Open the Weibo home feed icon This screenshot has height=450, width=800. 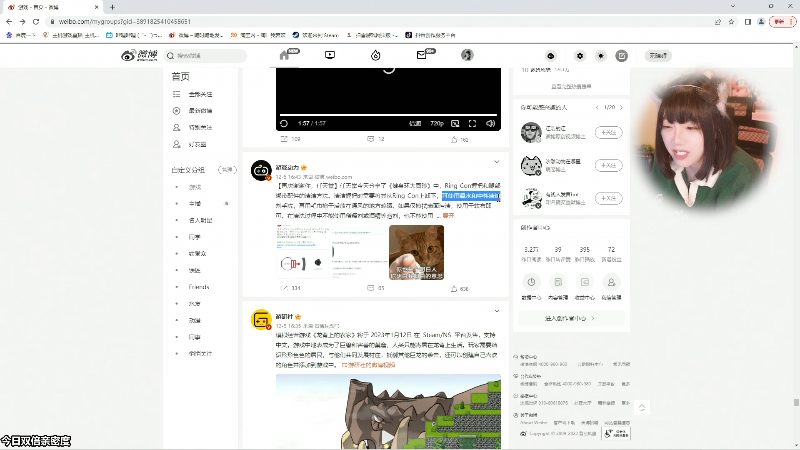285,55
